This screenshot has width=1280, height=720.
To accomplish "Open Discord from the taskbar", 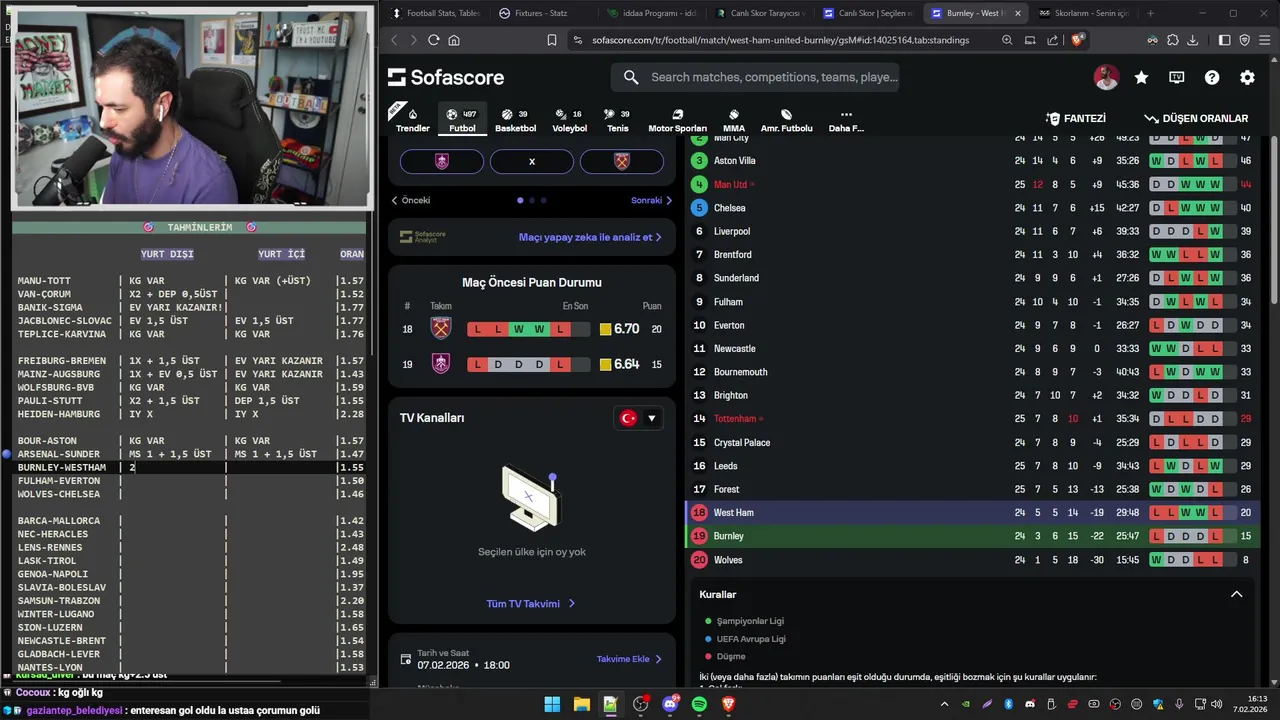I will [670, 704].
